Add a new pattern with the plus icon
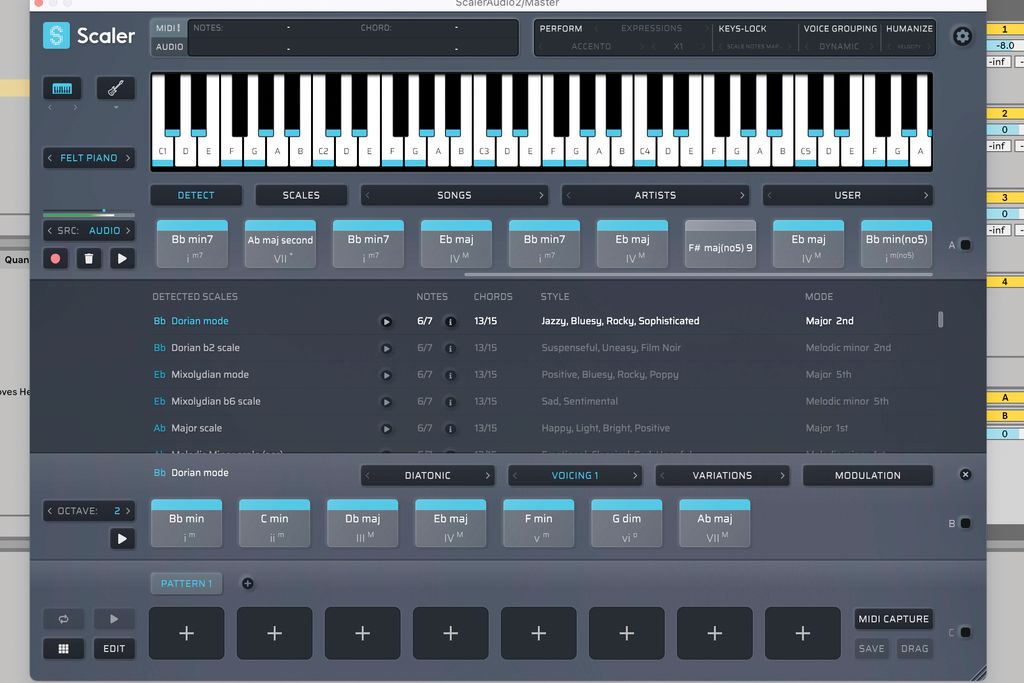This screenshot has height=683, width=1024. coord(247,582)
